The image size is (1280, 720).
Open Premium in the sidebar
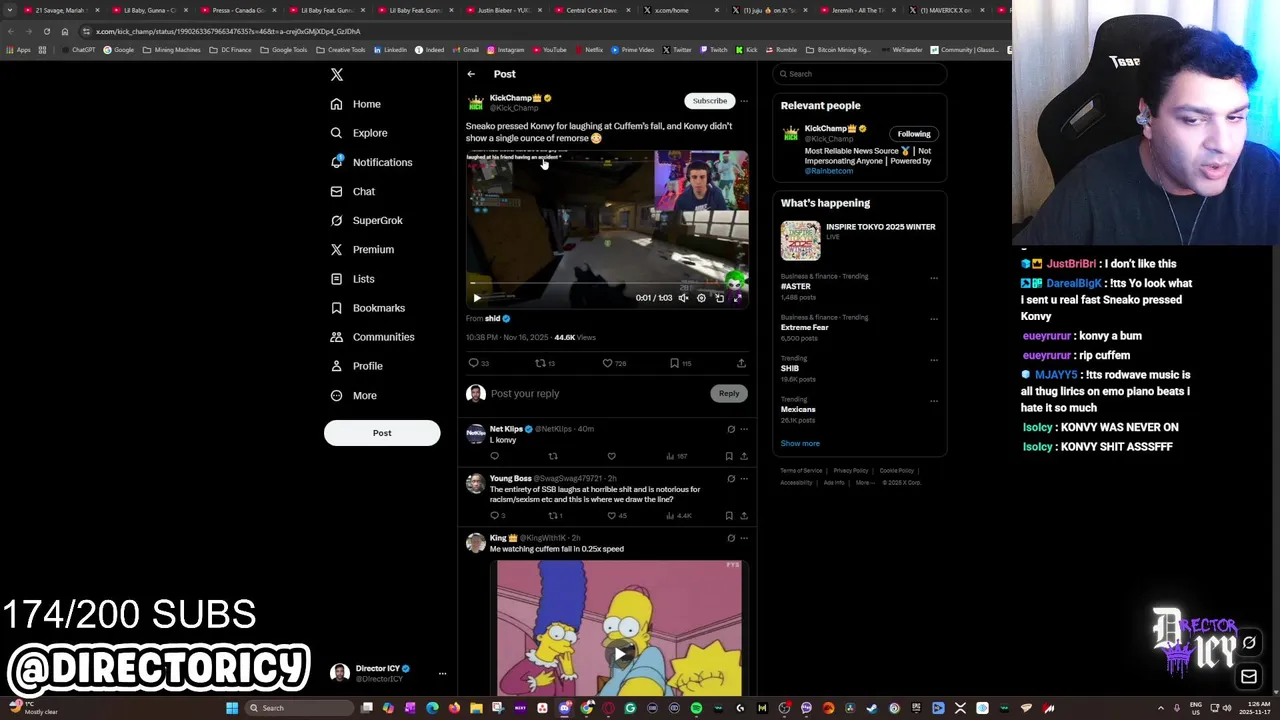[361, 249]
